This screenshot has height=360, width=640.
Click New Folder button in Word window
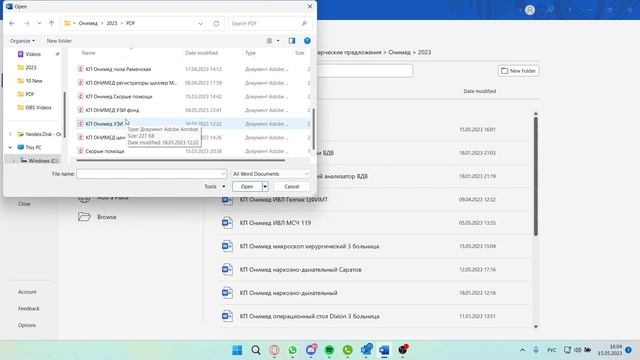coord(518,71)
